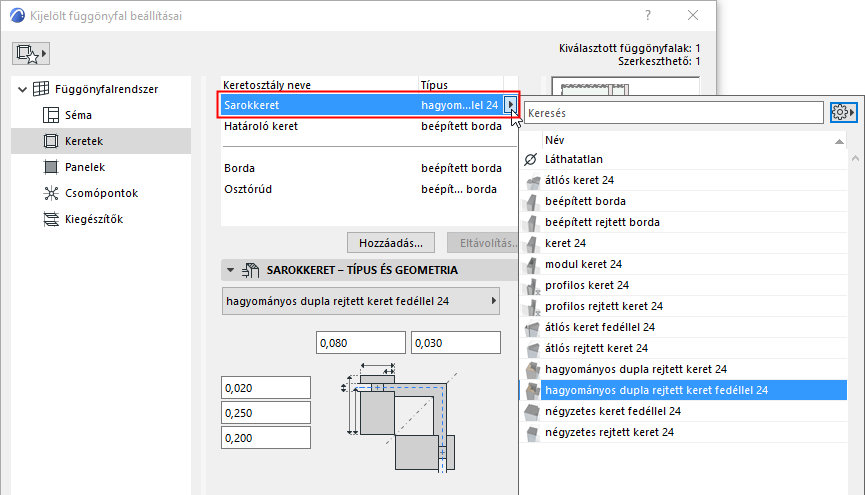Click the átlós keret fedéllel 24 icon
The image size is (865, 495).
[532, 327]
